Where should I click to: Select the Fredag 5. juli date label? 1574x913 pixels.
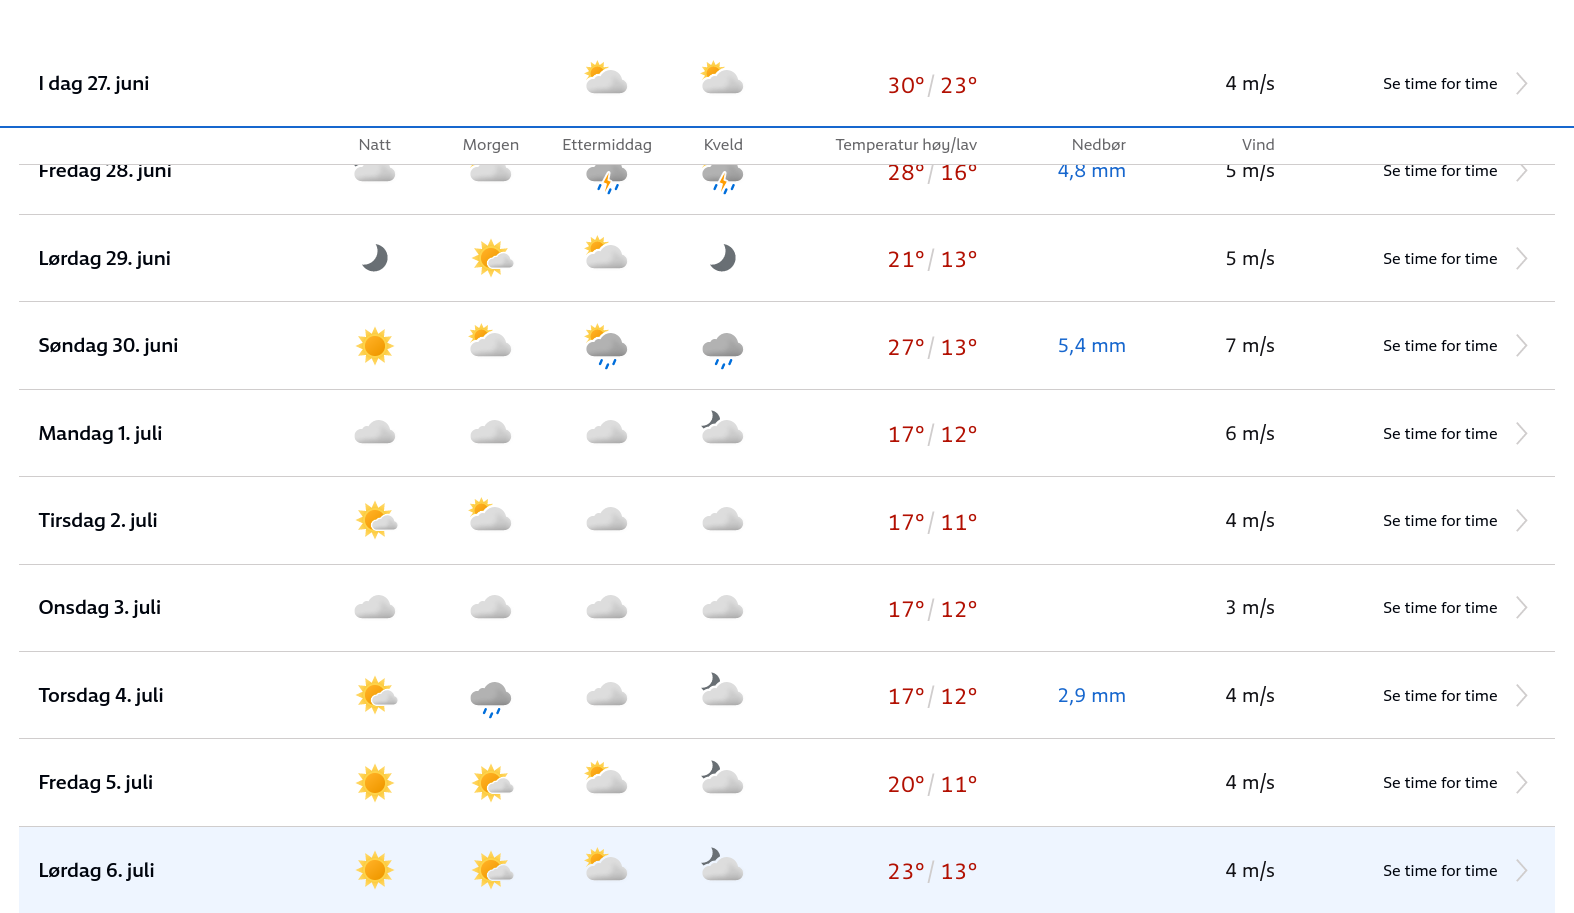pos(96,783)
